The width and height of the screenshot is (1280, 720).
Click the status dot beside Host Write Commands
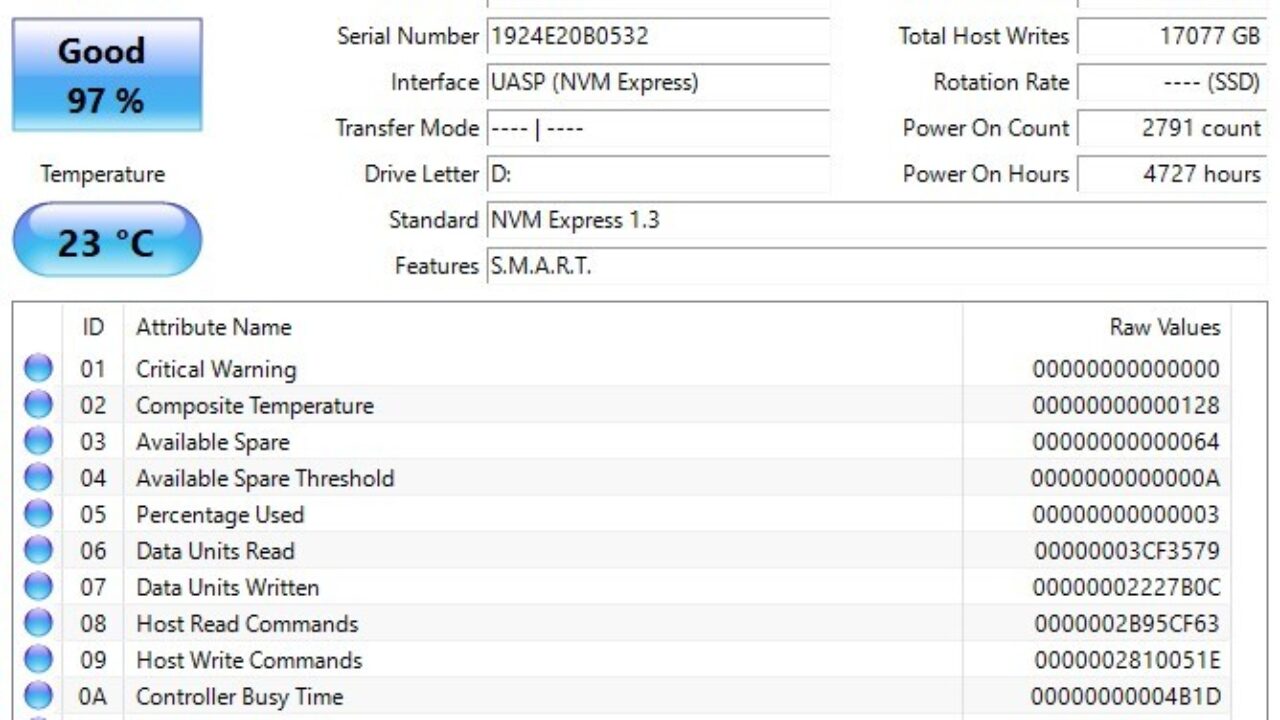(38, 660)
